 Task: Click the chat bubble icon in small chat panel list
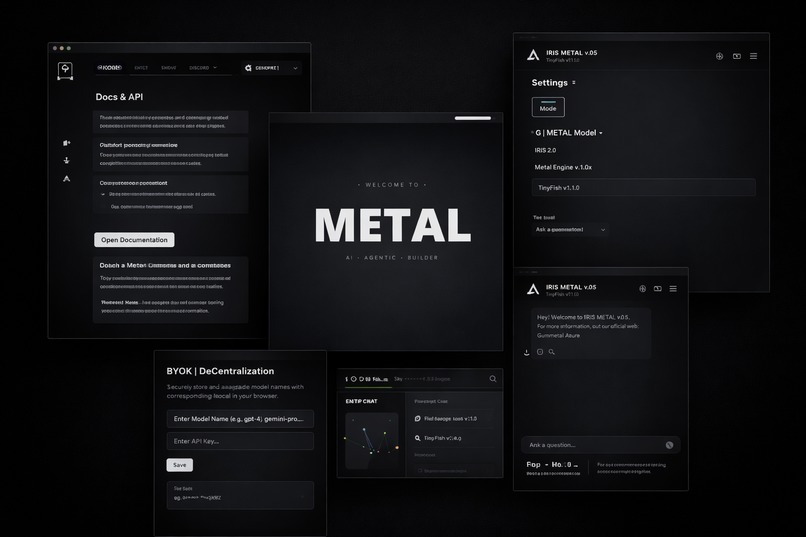417,419
